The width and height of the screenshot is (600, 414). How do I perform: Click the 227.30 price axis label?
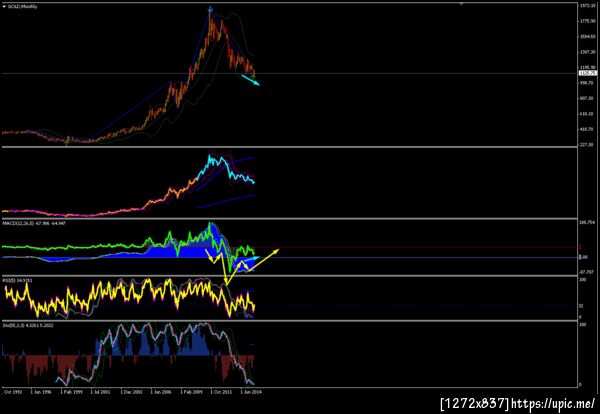tap(587, 145)
